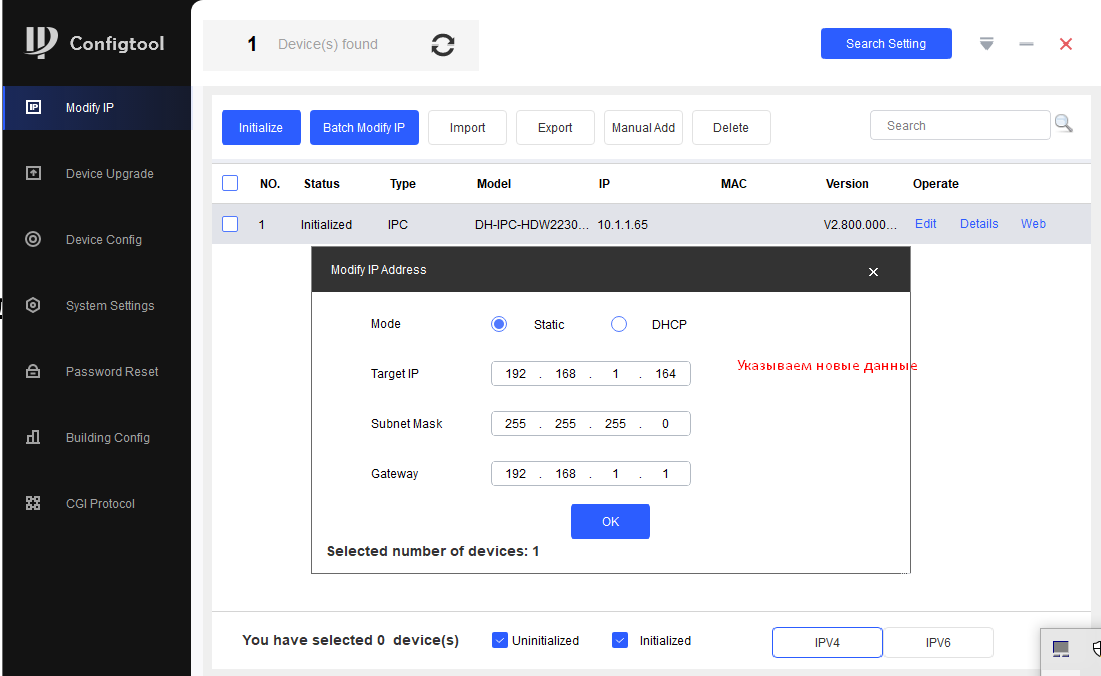
Task: Click the Export button
Action: tap(555, 127)
